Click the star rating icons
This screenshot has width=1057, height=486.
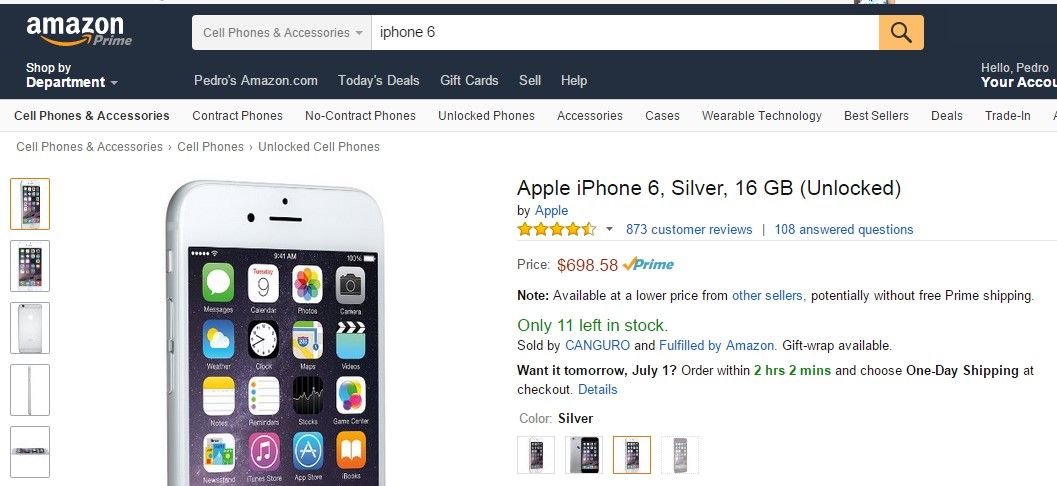[x=556, y=230]
